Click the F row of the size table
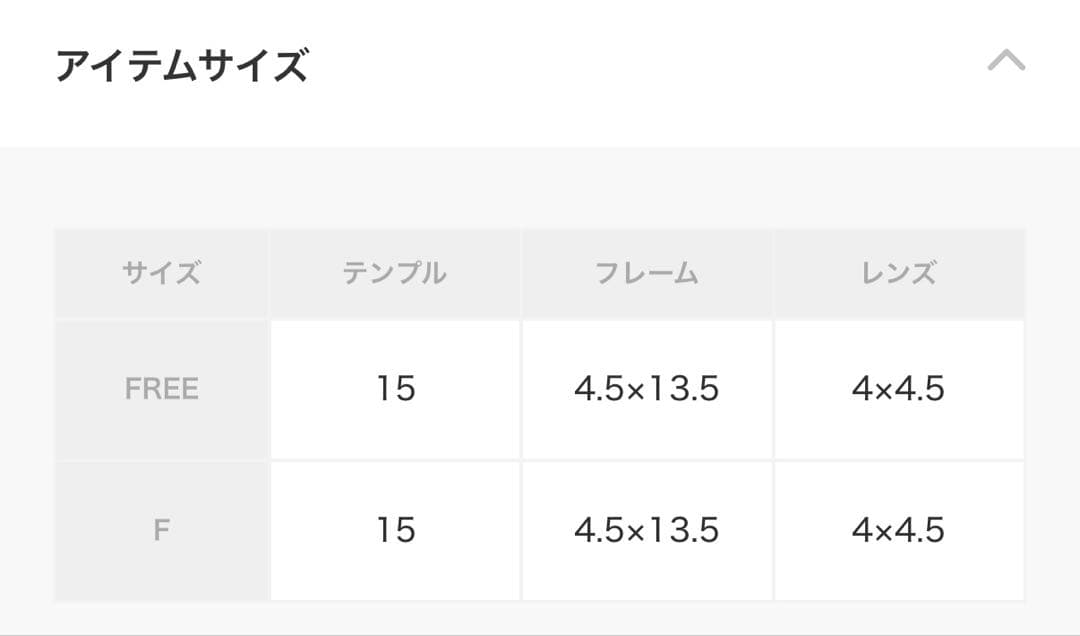This screenshot has height=636, width=1080. click(540, 530)
